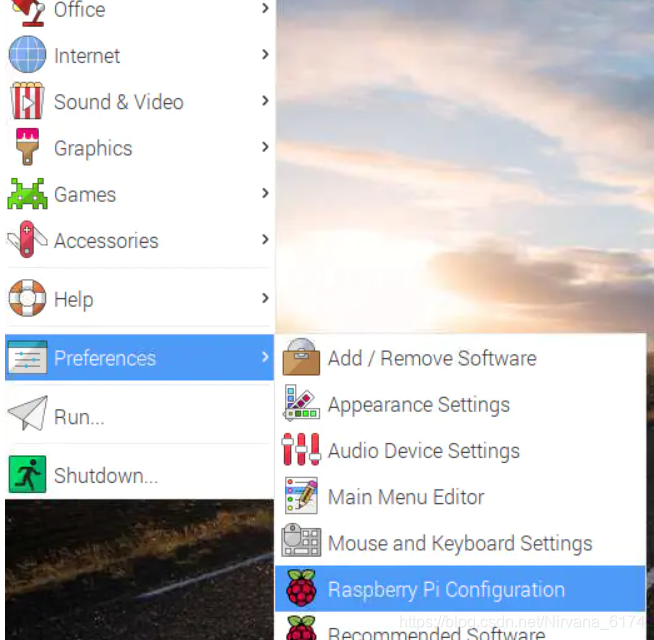
Task: Click the Audio Device Settings sliders icon
Action: (x=301, y=449)
